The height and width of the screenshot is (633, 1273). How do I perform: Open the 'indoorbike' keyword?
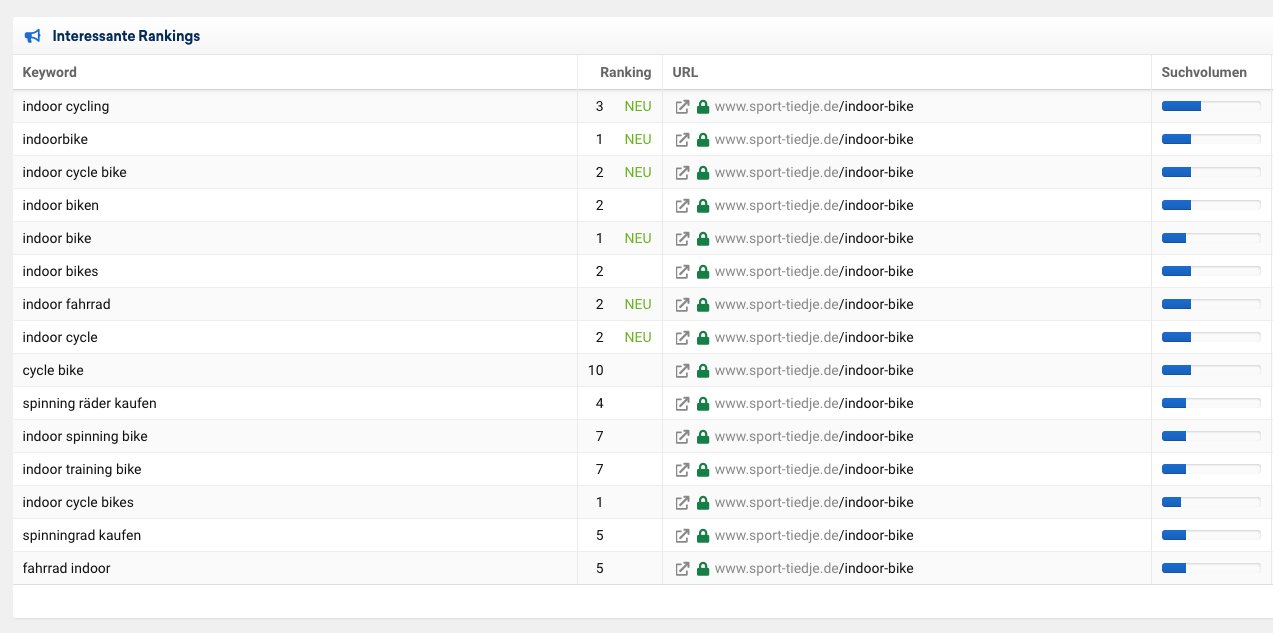point(56,139)
